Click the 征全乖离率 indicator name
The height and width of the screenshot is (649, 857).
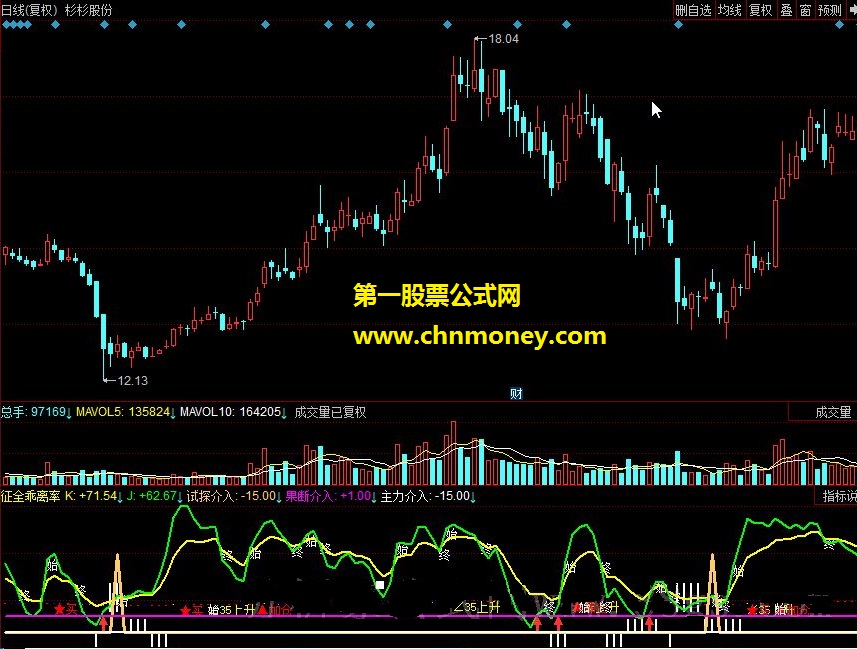coord(31,496)
